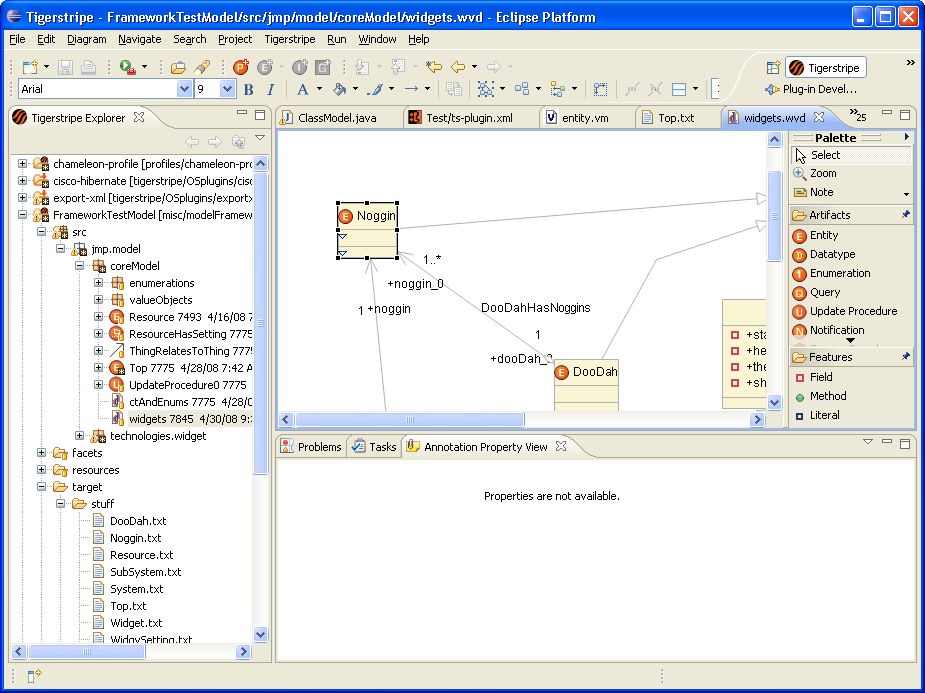
Task: Open the Arial font name dropdown
Action: pyautogui.click(x=184, y=89)
